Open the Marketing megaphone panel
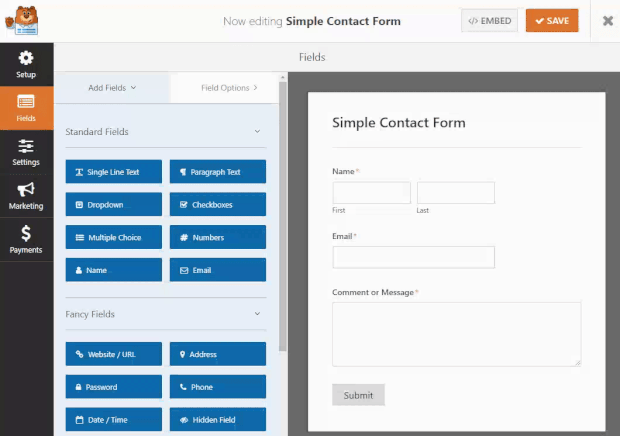This screenshot has height=436, width=620. (26, 196)
